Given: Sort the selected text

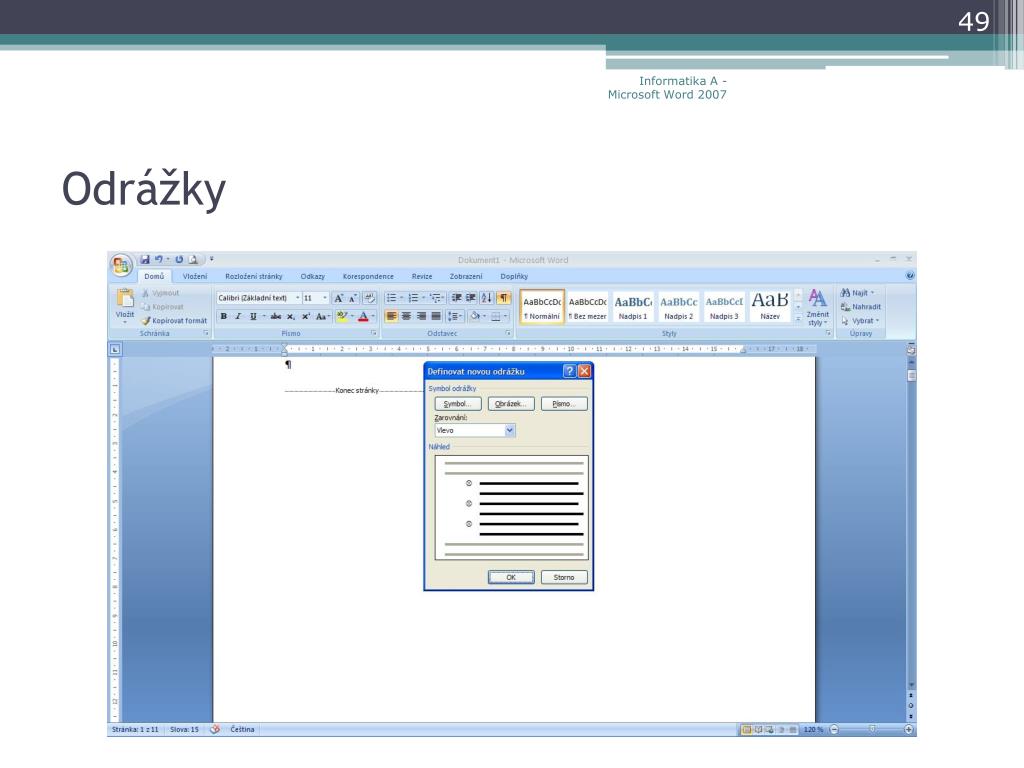Looking at the screenshot, I should 487,298.
